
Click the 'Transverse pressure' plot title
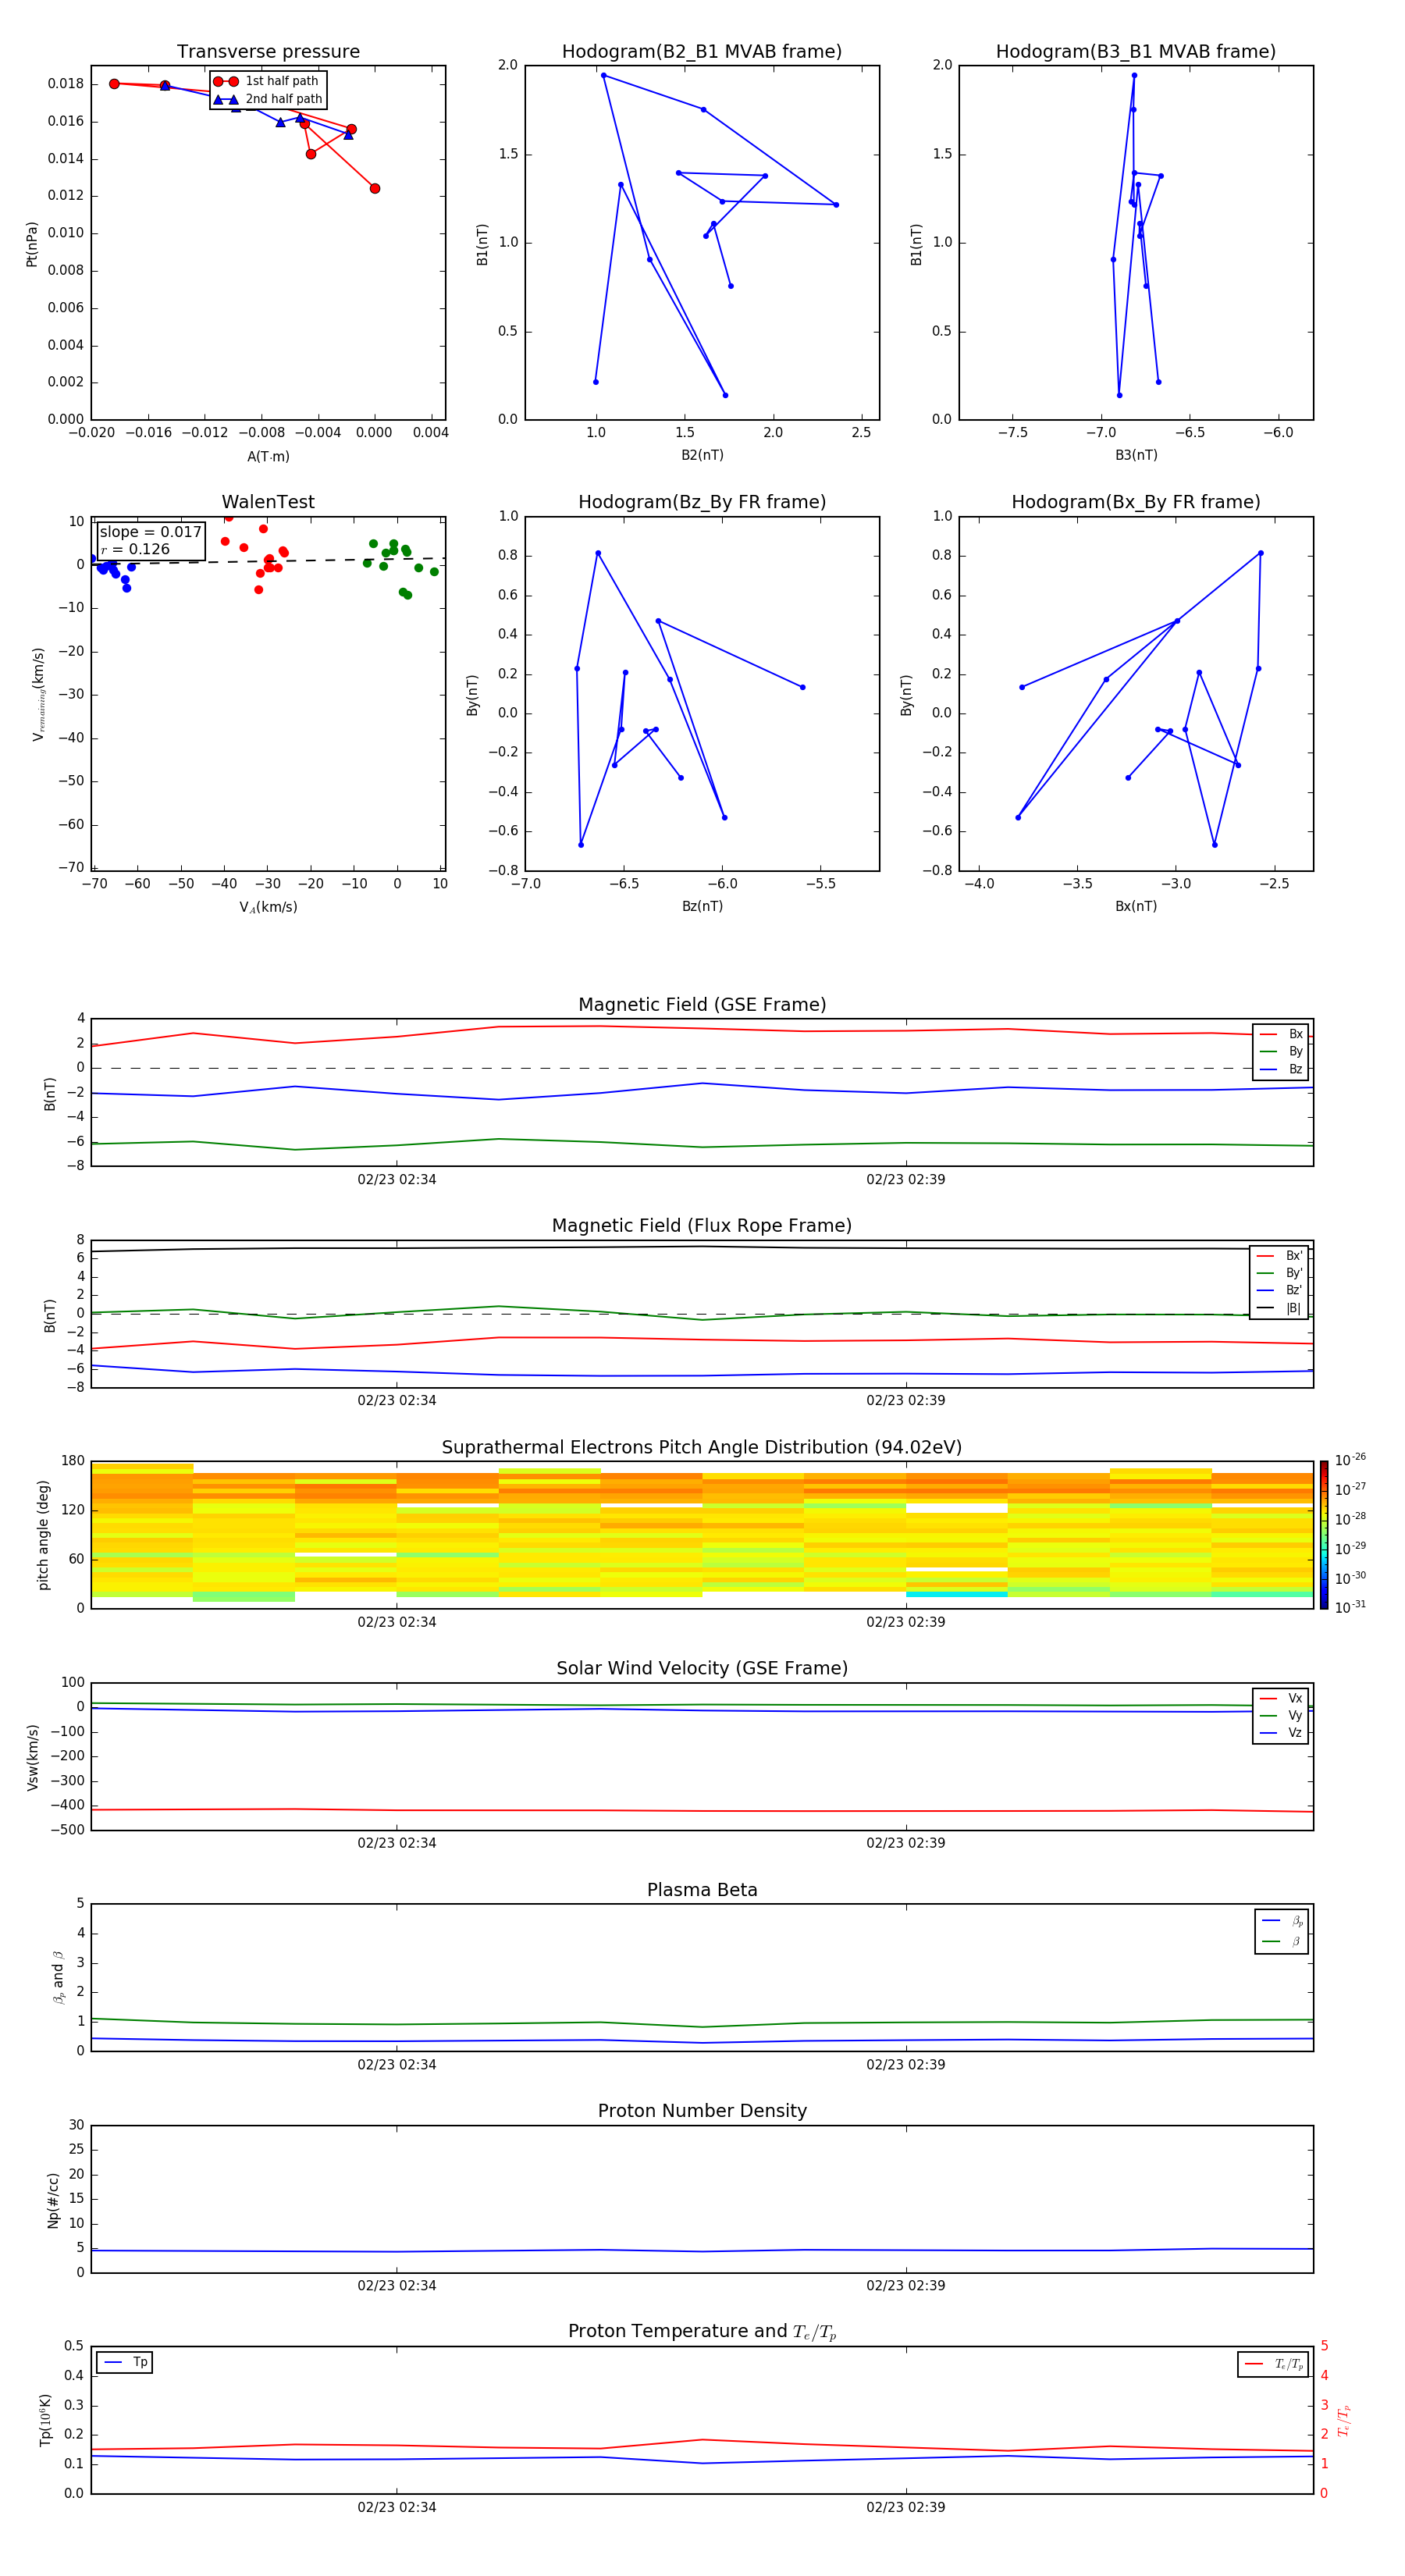[268, 52]
